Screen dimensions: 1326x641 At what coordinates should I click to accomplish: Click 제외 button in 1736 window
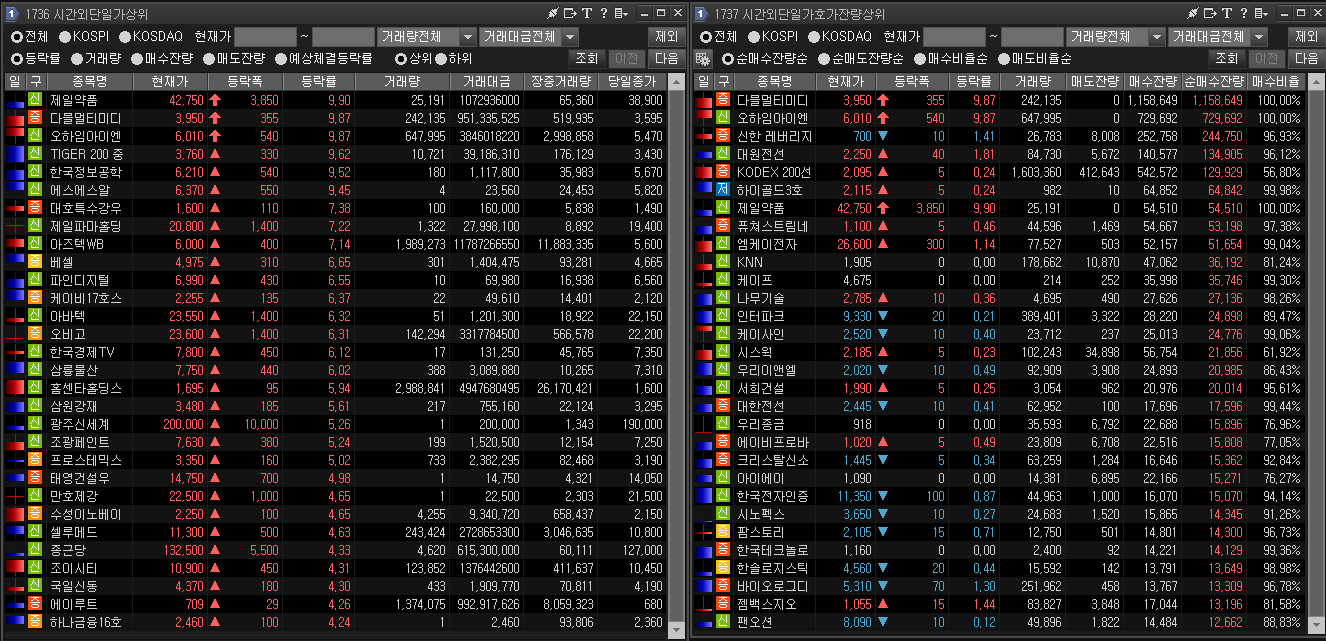[x=665, y=37]
